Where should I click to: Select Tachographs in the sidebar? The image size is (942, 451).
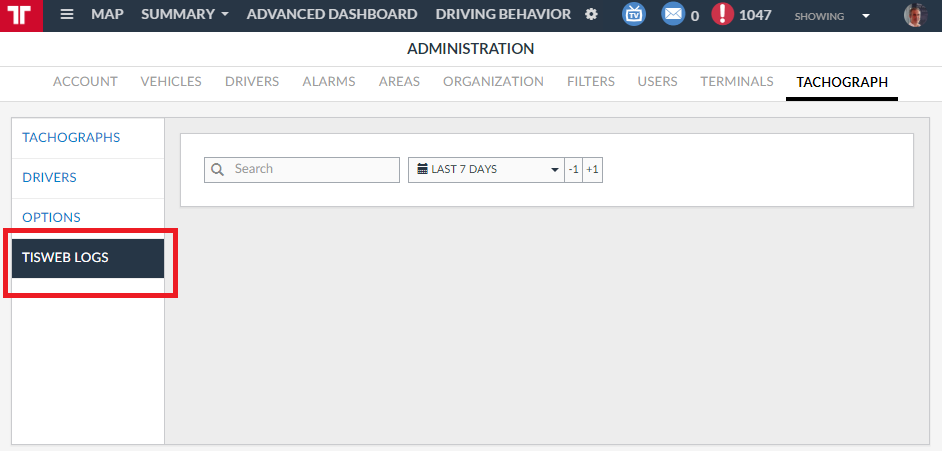(71, 138)
